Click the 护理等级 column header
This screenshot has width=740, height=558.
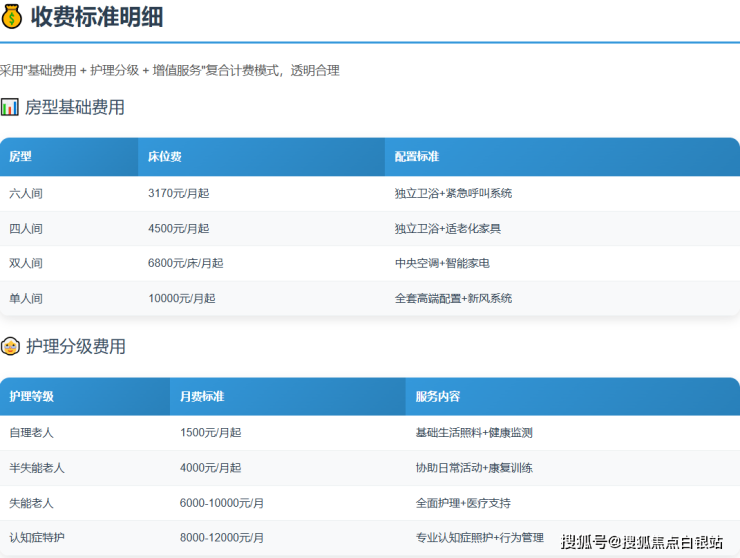[x=32, y=397]
